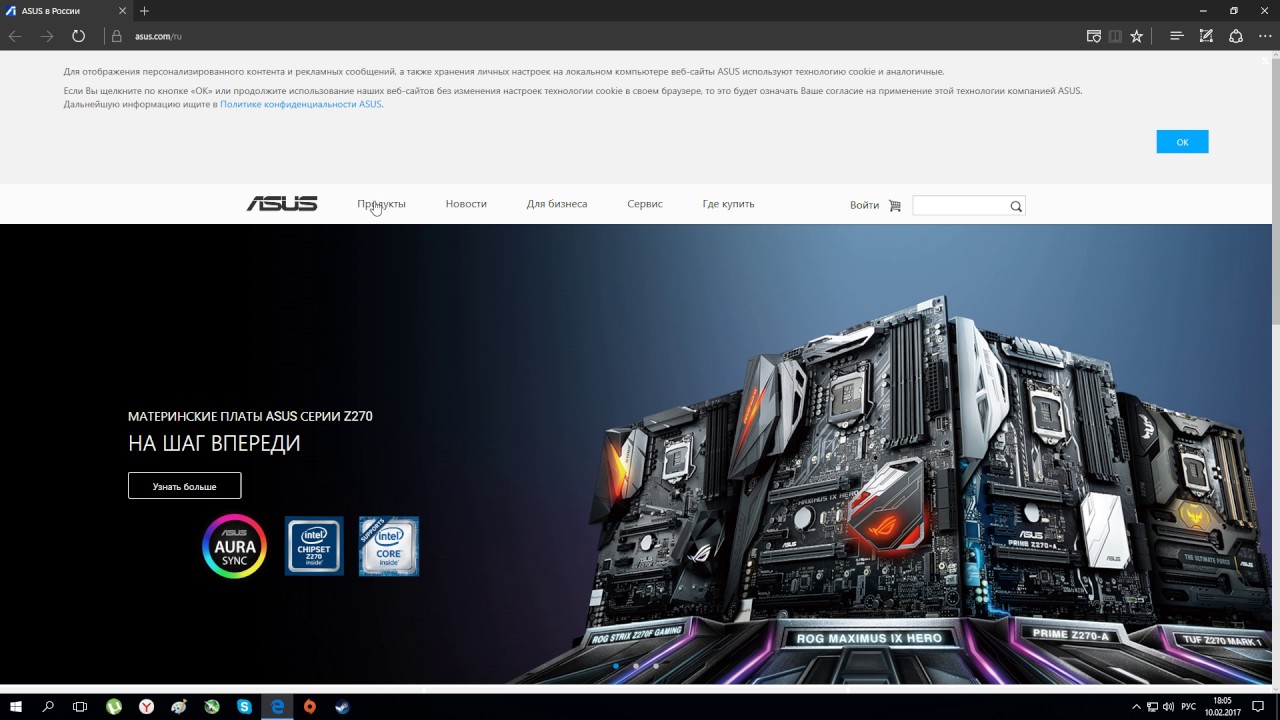Open Windows search magnifier on taskbar

(48, 706)
